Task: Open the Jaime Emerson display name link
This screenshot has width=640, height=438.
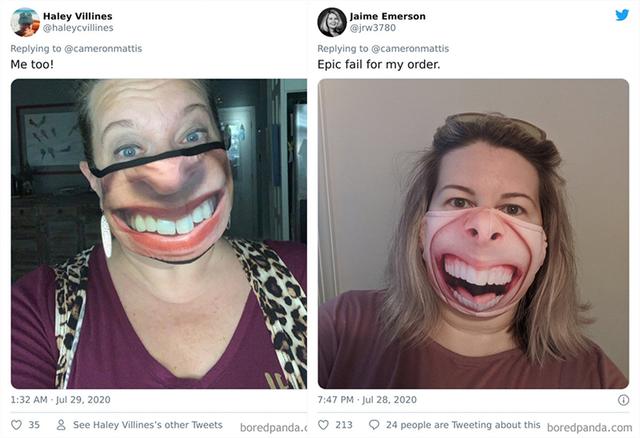Action: pos(387,16)
